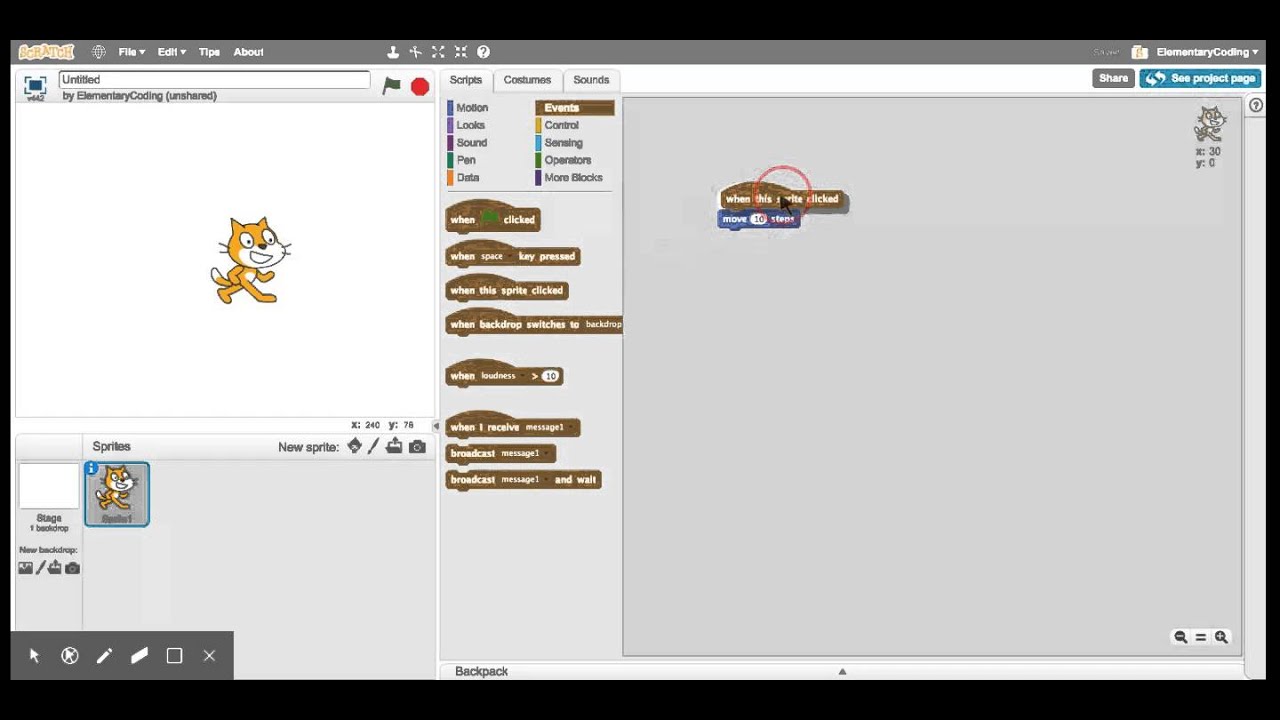Zoom out the scripts area

point(1181,637)
